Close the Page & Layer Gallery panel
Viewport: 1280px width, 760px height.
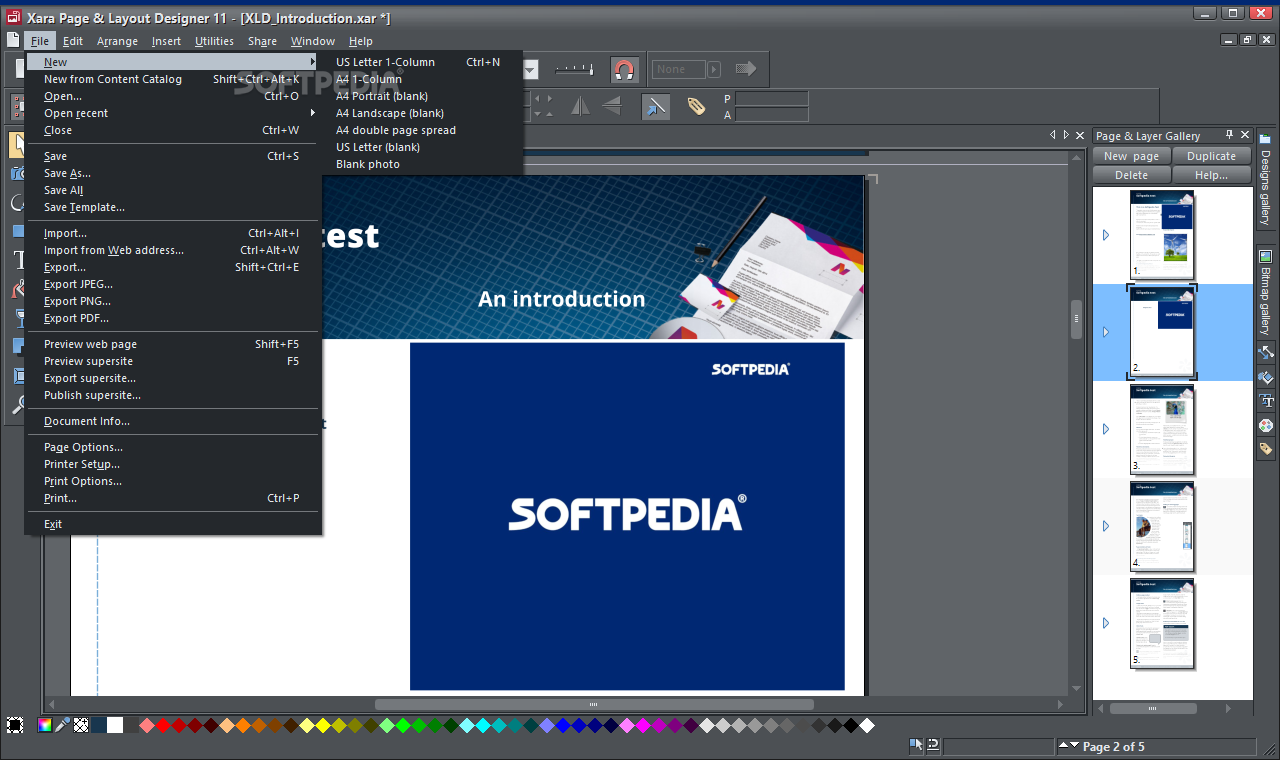click(1244, 135)
